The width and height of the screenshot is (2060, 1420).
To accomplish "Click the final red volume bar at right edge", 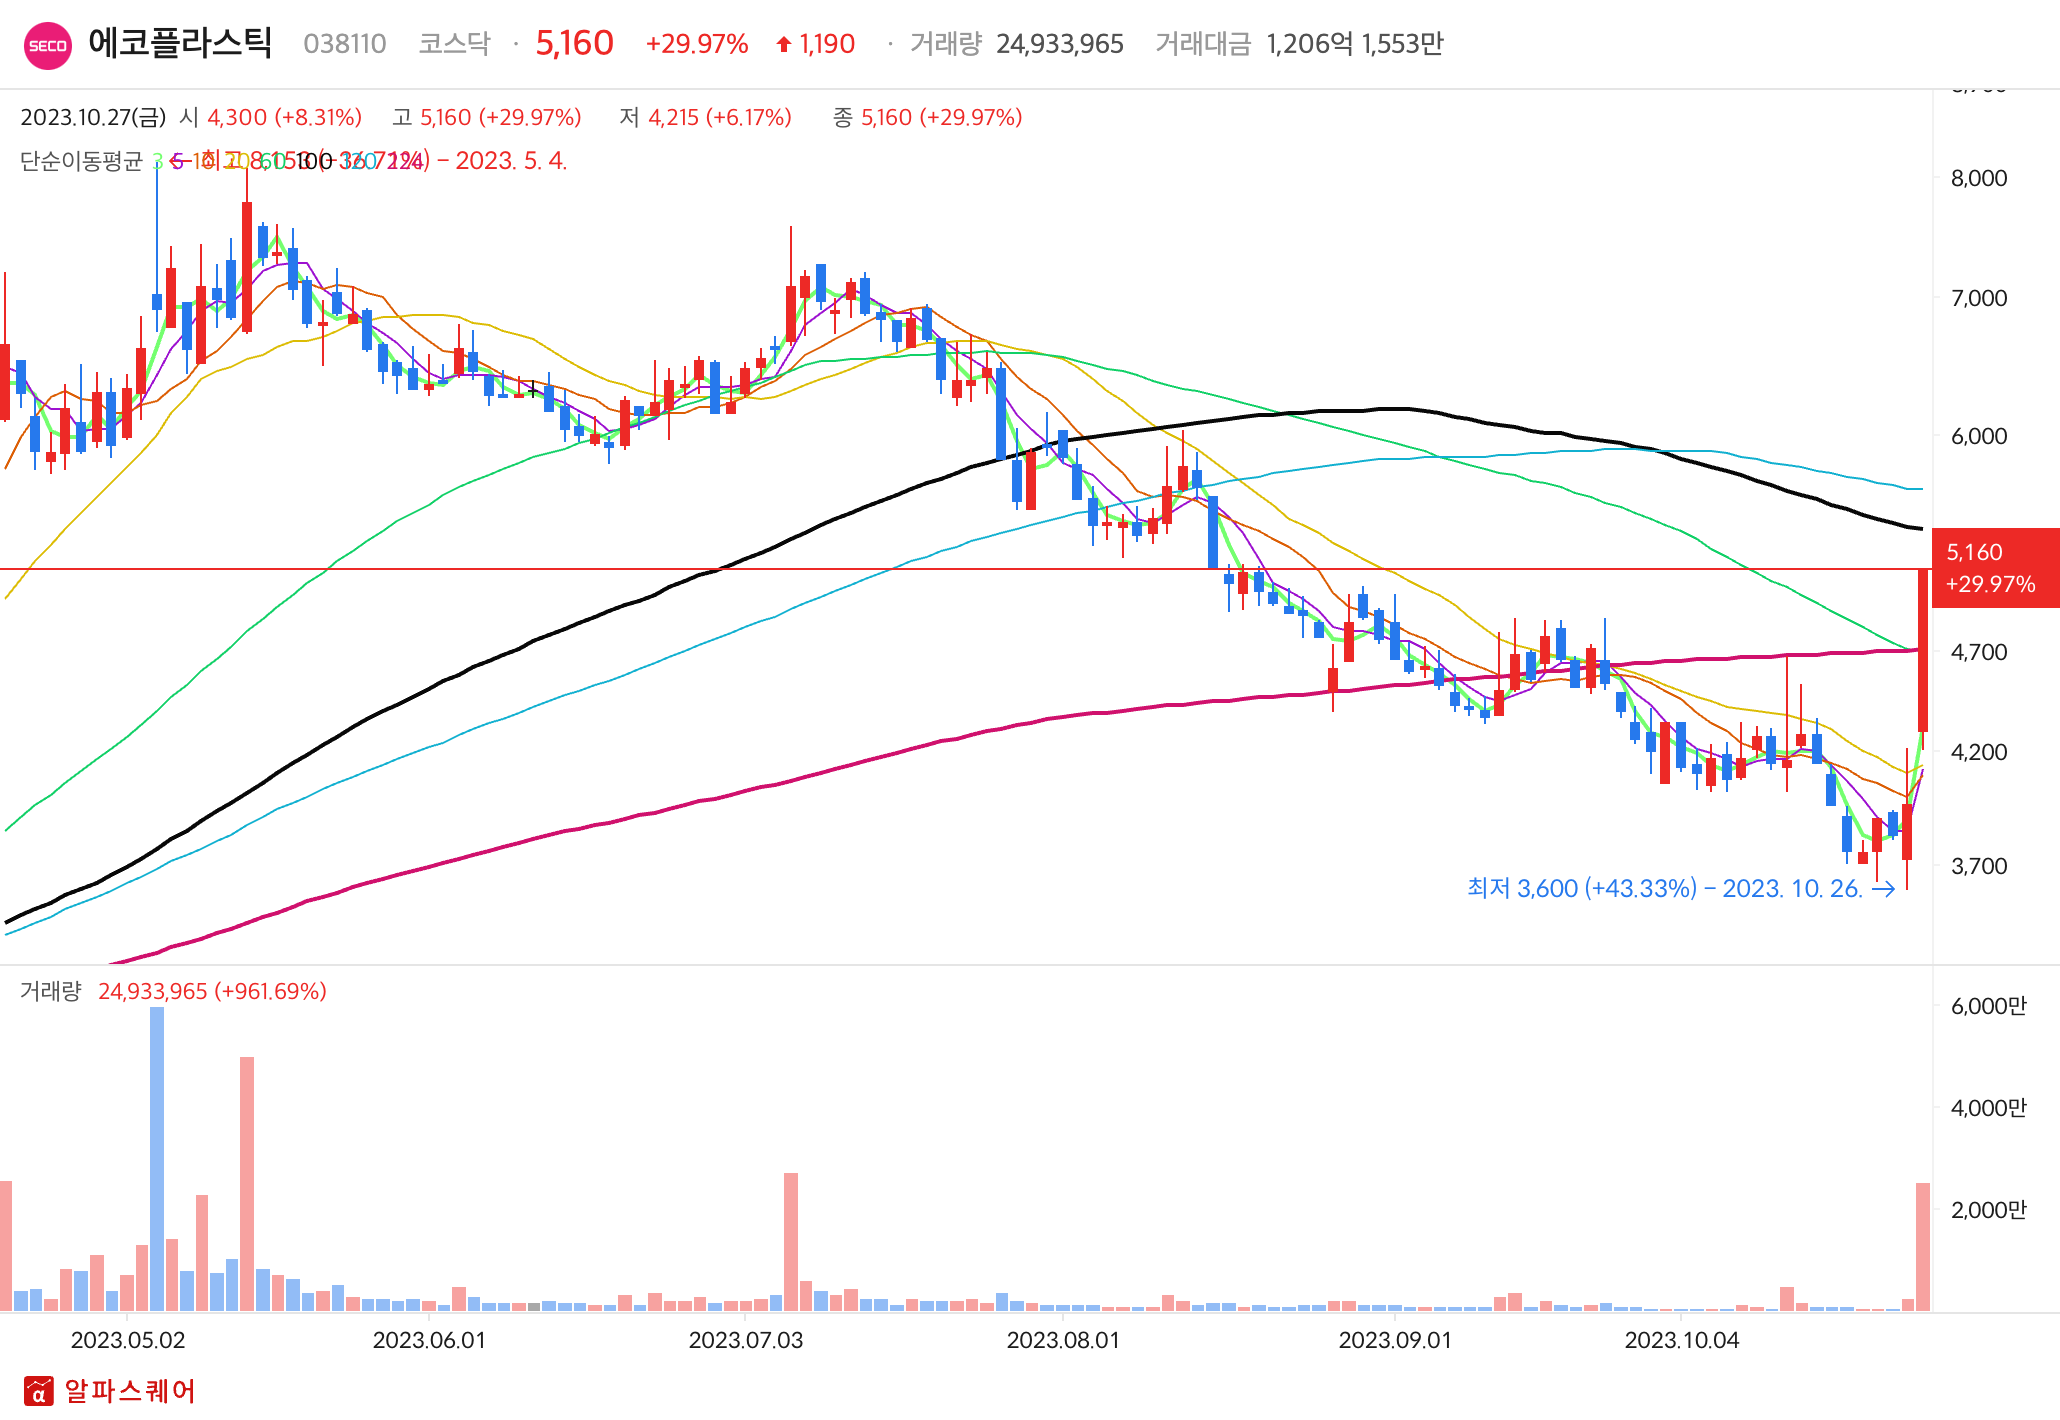I will pyautogui.click(x=1922, y=1245).
